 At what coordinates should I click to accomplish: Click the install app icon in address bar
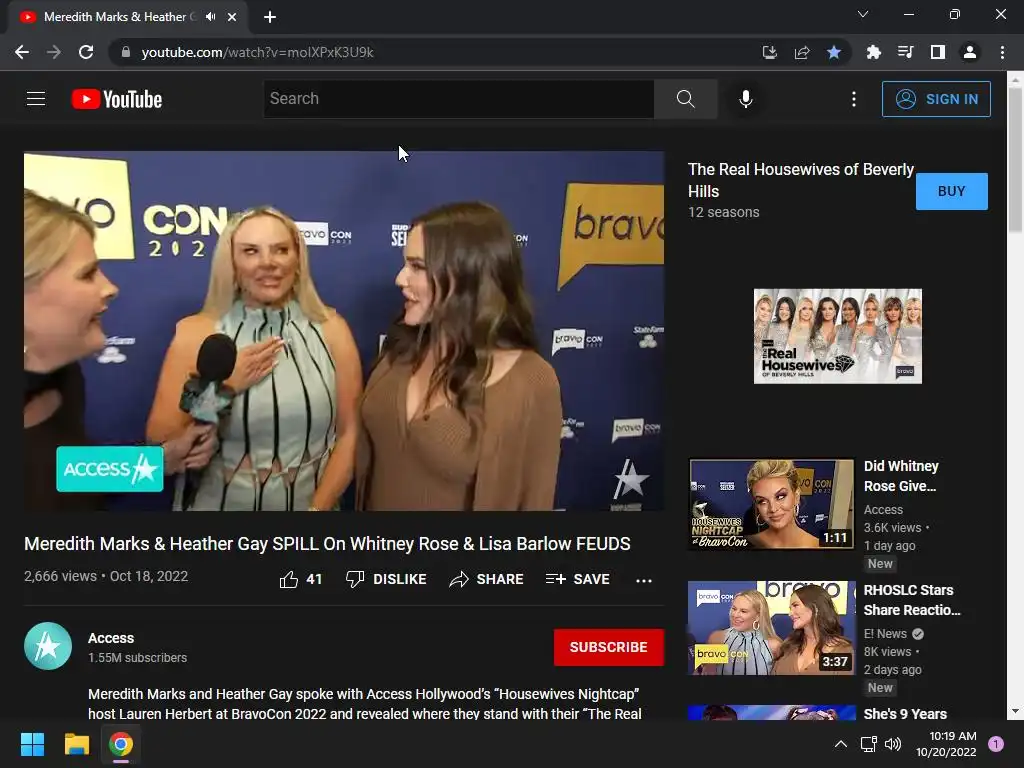pyautogui.click(x=770, y=52)
